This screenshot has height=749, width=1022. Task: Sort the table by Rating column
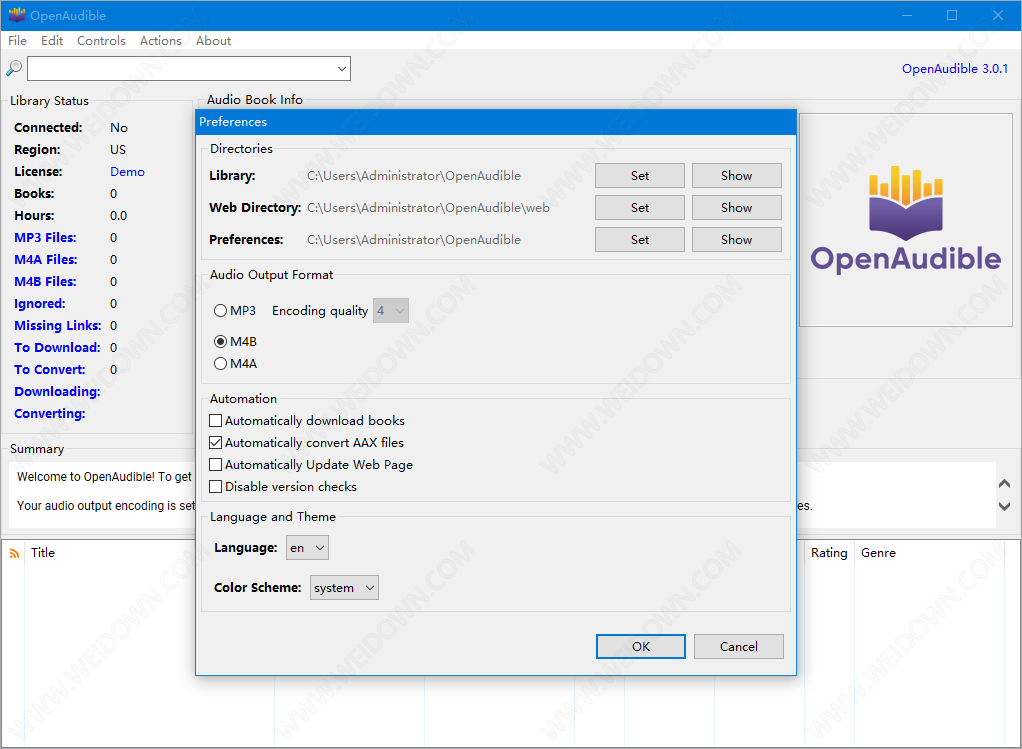[x=828, y=553]
